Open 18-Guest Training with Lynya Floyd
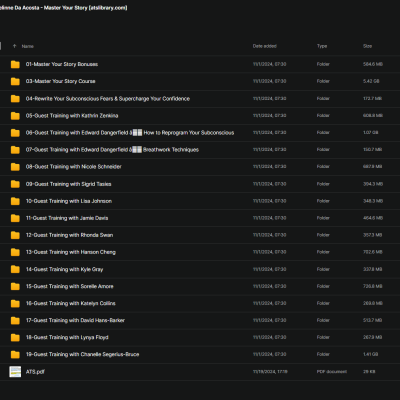The image size is (400, 400). 67,337
